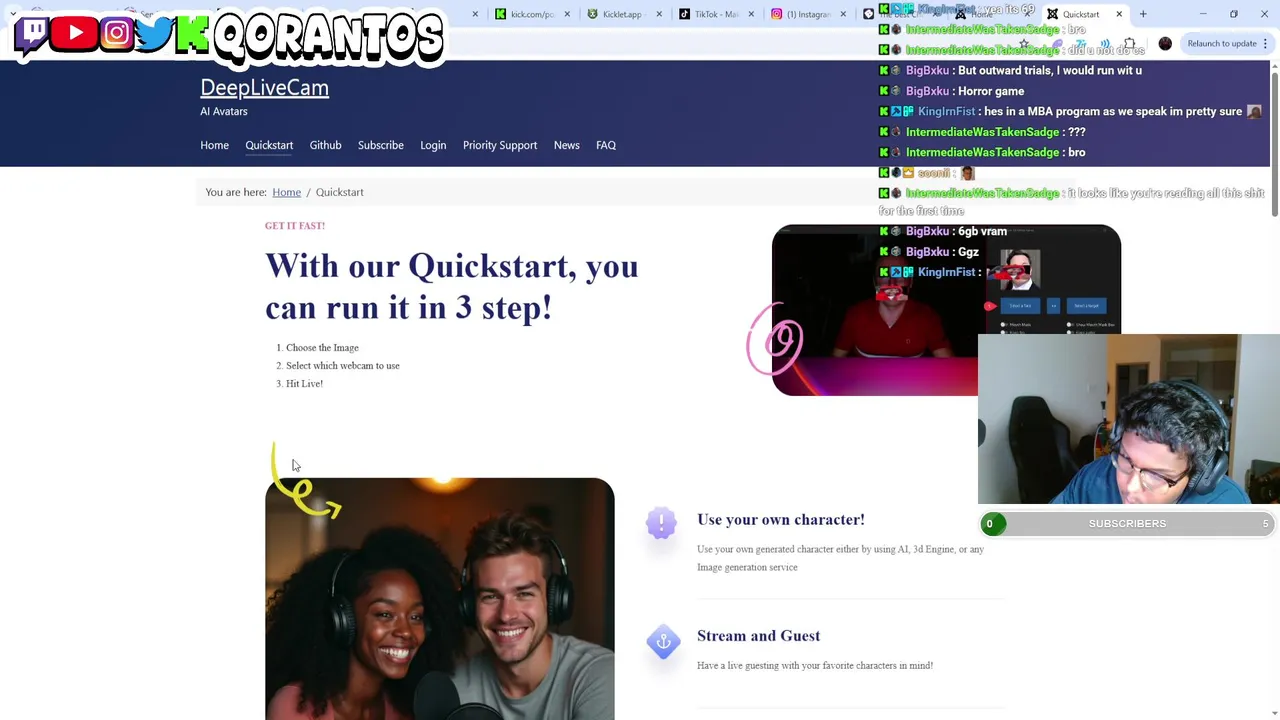Viewport: 1280px width, 720px height.
Task: Close the Quickstart browser tab
Action: (1119, 14)
